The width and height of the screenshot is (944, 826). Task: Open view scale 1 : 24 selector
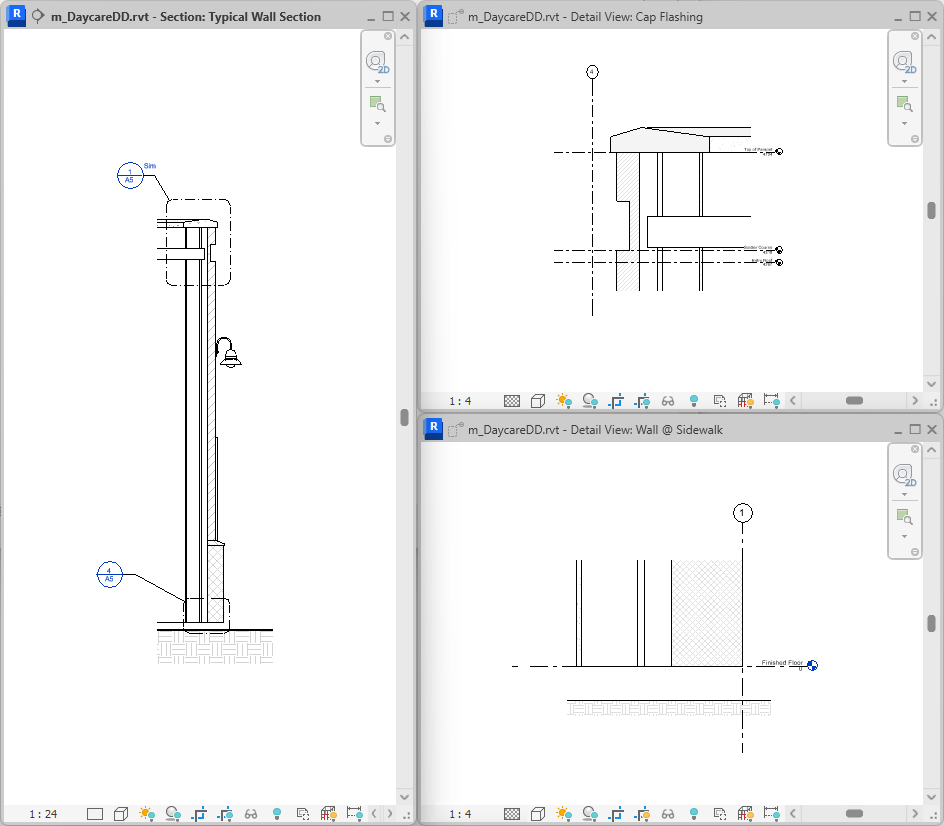point(43,814)
